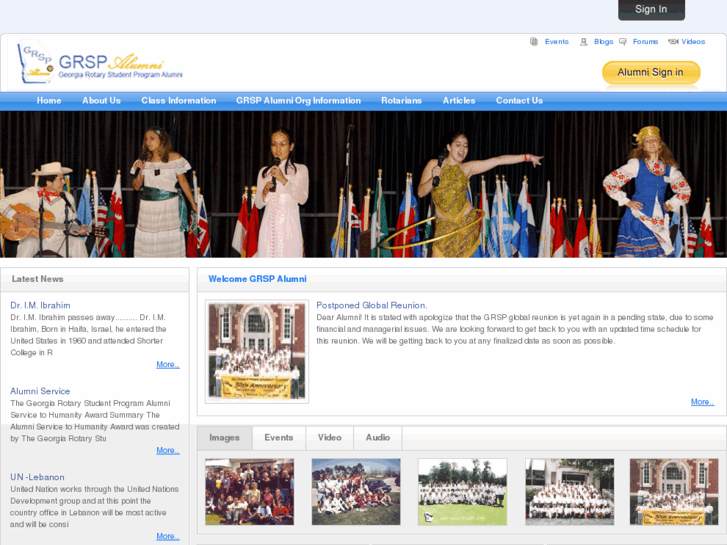Open the Forums link

point(645,42)
